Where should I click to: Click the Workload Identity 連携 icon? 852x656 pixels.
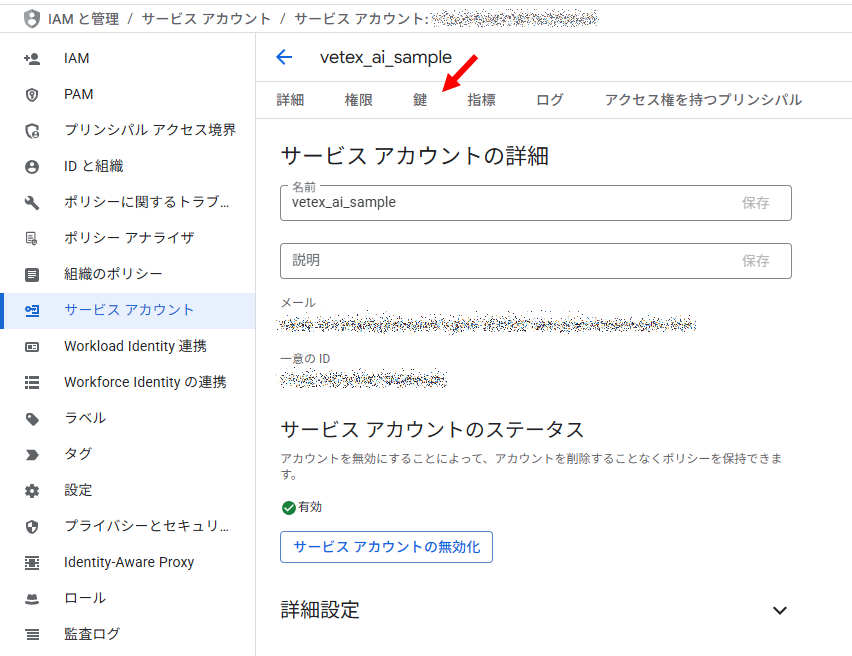(32, 347)
